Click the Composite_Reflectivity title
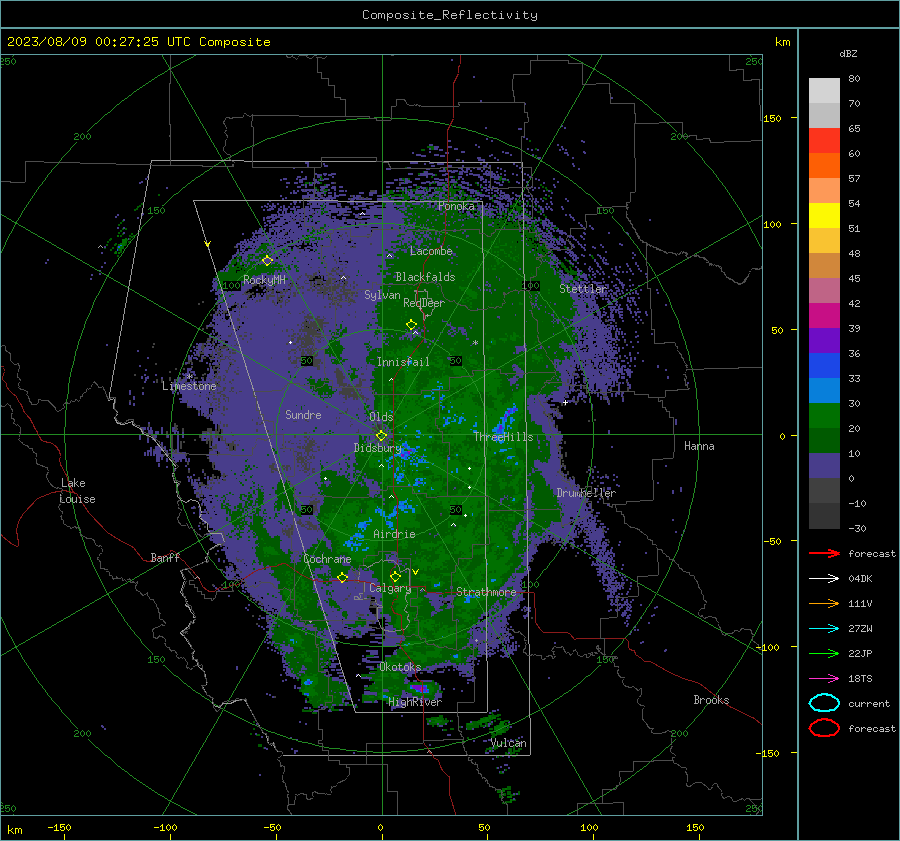 450,15
